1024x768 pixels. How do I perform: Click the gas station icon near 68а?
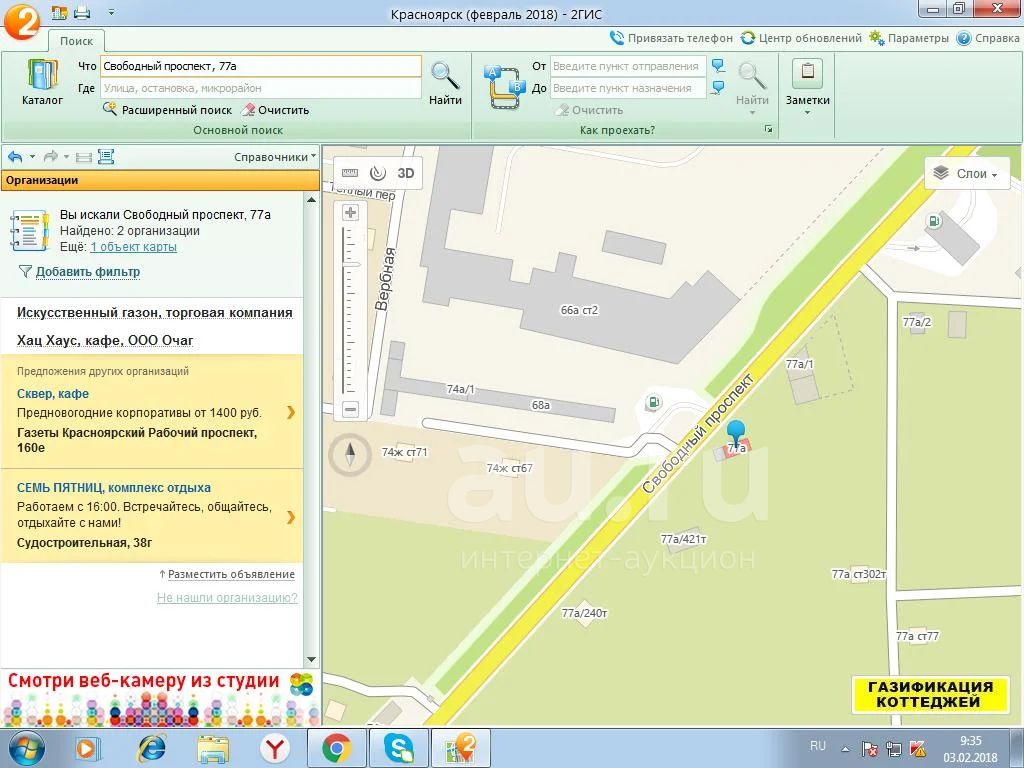tap(652, 402)
